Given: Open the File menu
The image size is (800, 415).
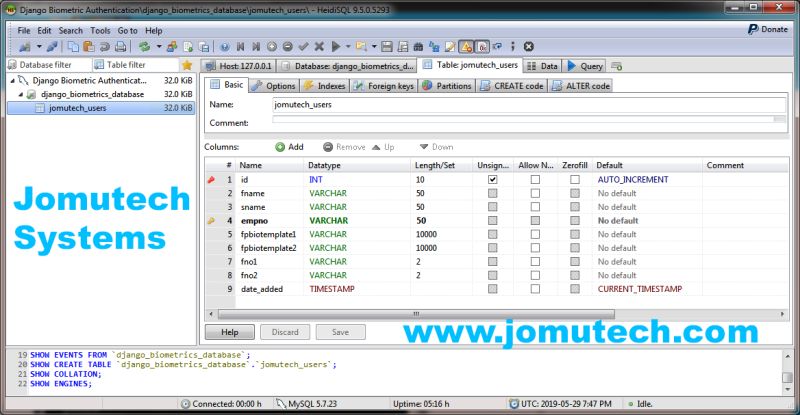Looking at the screenshot, I should tap(24, 31).
